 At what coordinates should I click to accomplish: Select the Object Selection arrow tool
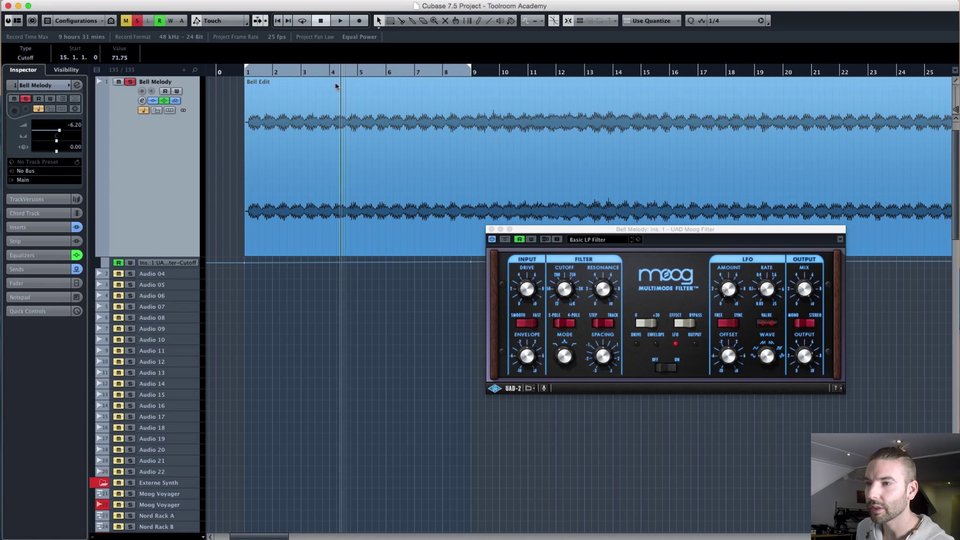click(378, 21)
